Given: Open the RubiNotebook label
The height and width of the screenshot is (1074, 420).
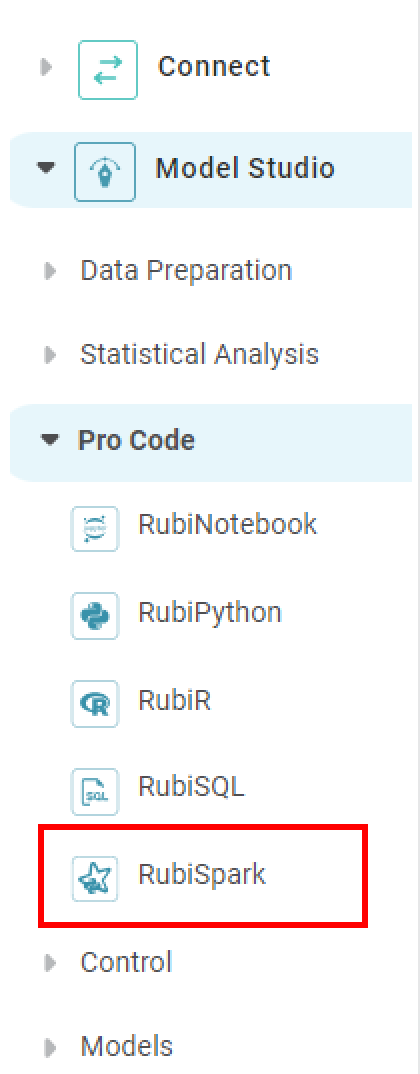Looking at the screenshot, I should (x=227, y=525).
